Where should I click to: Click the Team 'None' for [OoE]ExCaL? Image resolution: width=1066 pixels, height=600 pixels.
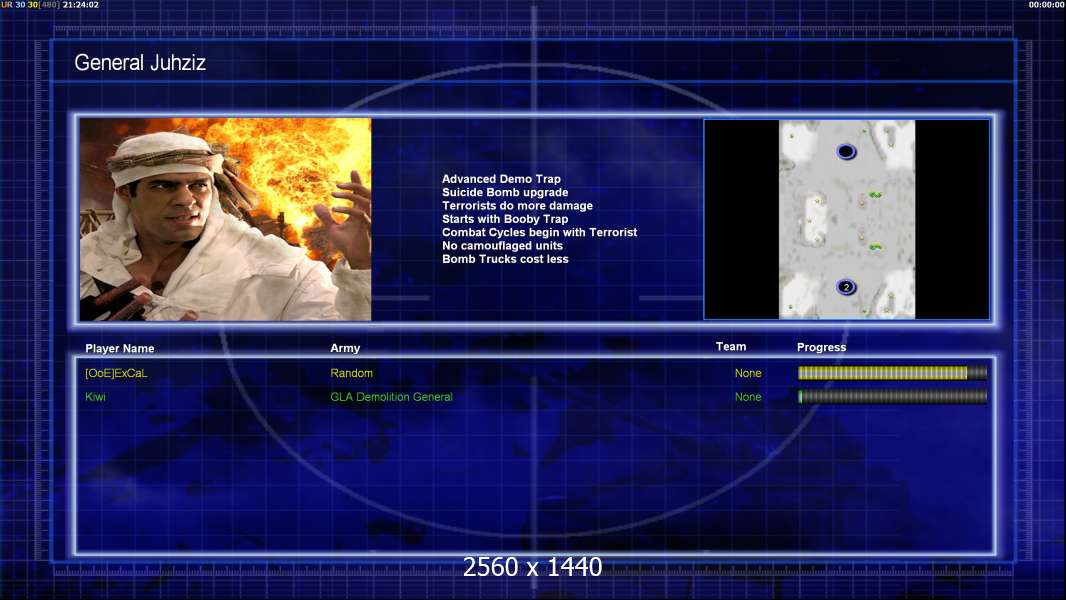tap(748, 373)
